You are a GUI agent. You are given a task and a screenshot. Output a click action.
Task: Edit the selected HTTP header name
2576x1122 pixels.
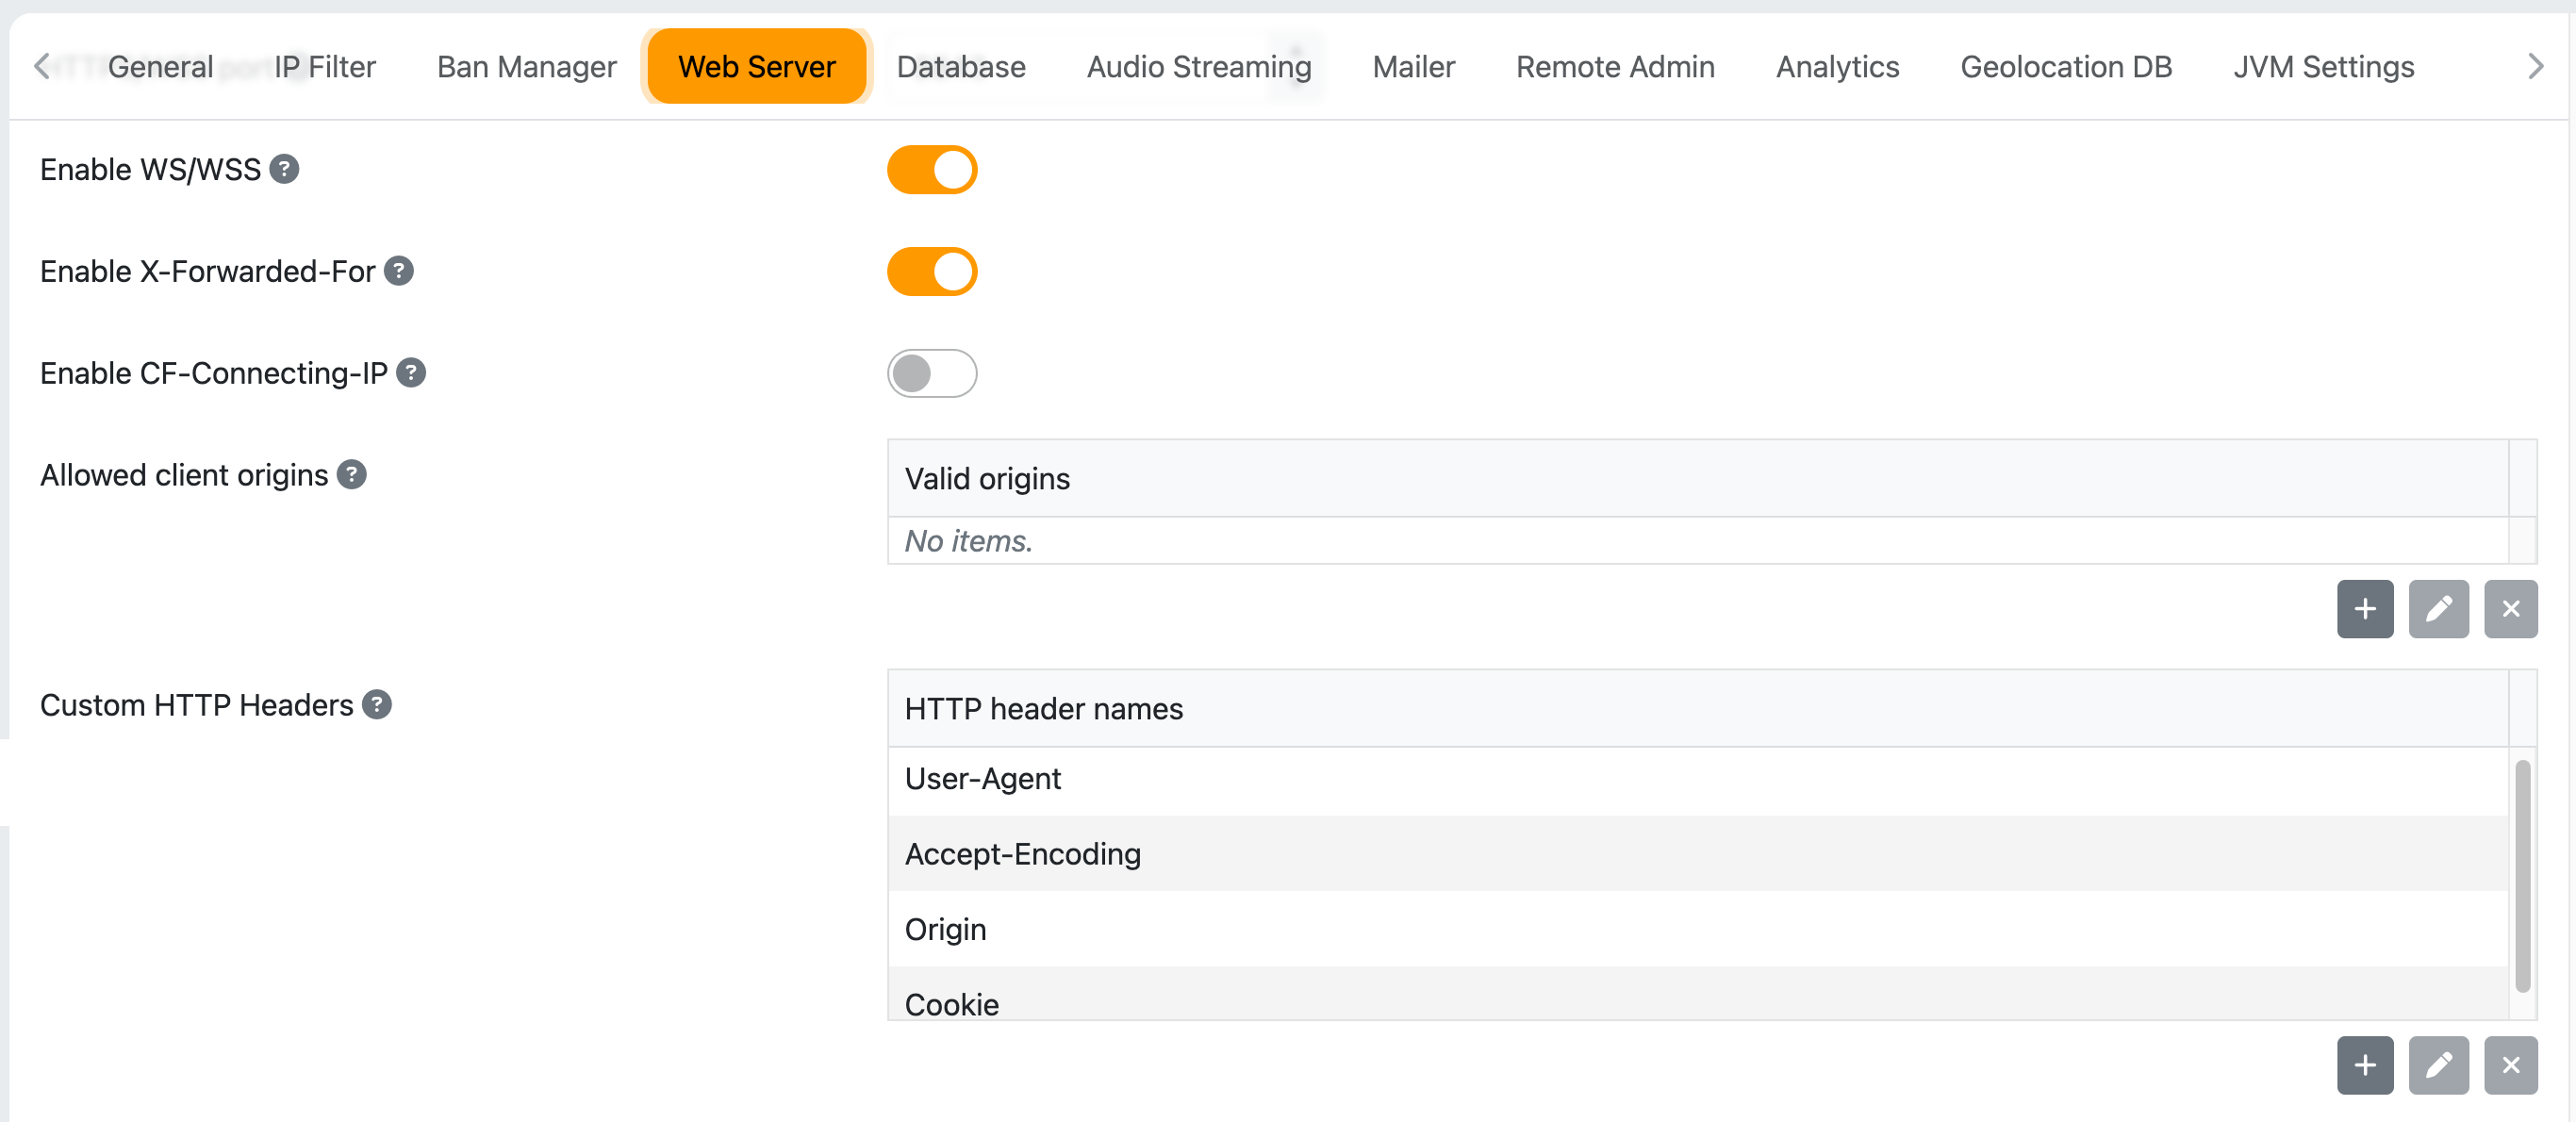pyautogui.click(x=2438, y=1065)
